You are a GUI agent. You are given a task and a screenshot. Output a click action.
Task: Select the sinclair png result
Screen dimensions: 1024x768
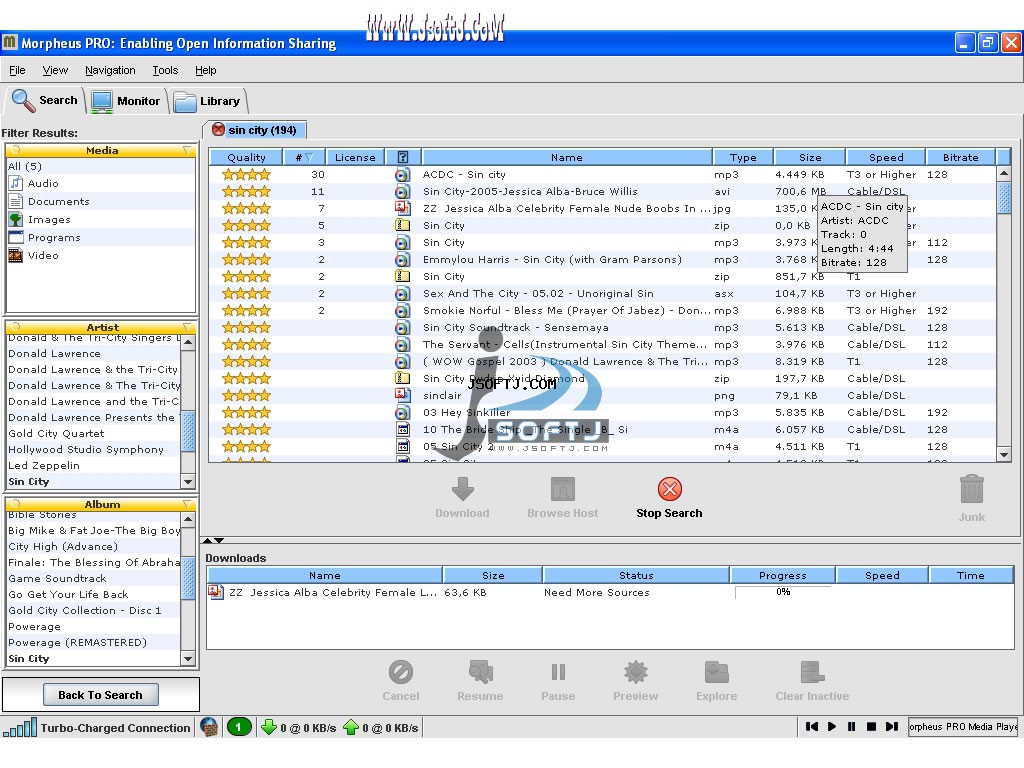(x=602, y=395)
